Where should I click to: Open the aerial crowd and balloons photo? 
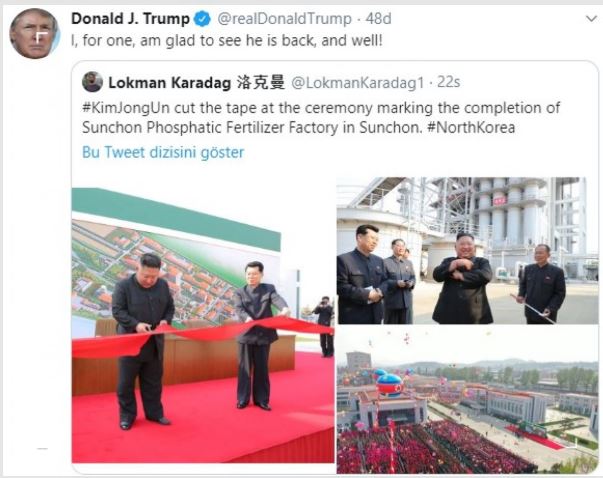[467, 400]
